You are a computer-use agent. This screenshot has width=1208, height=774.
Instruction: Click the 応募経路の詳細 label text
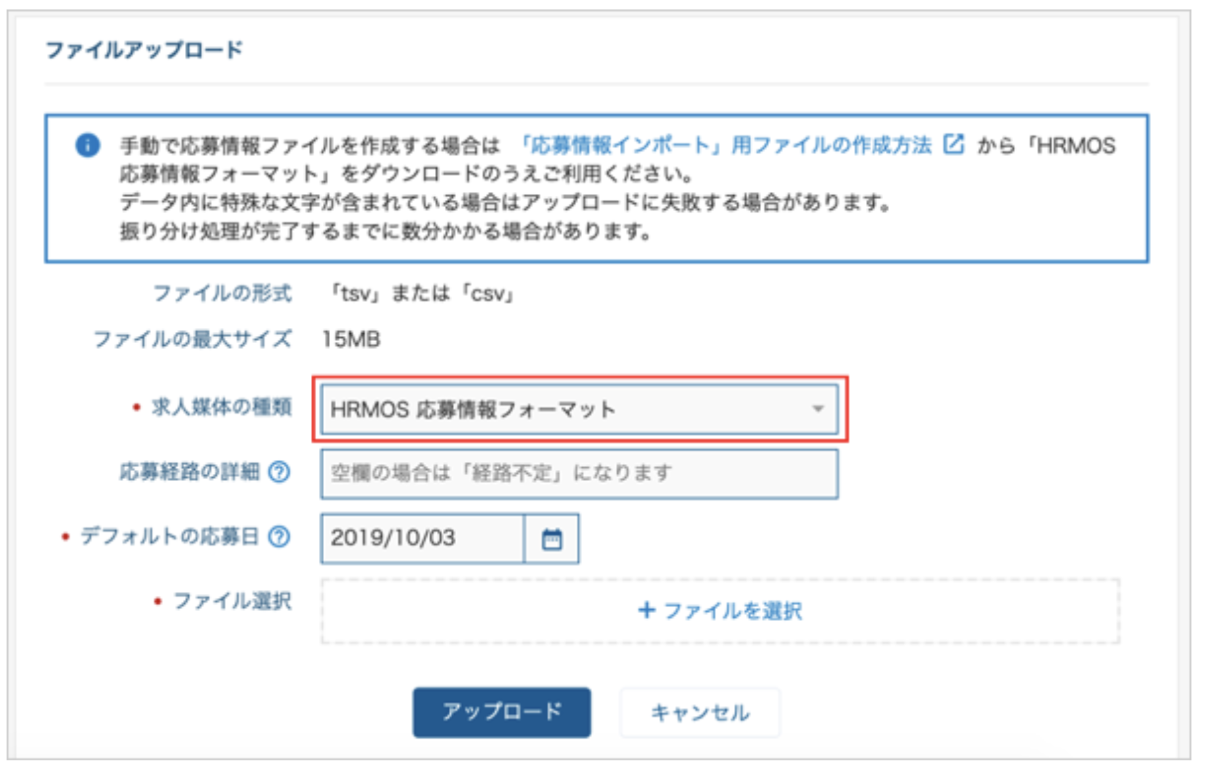(188, 473)
